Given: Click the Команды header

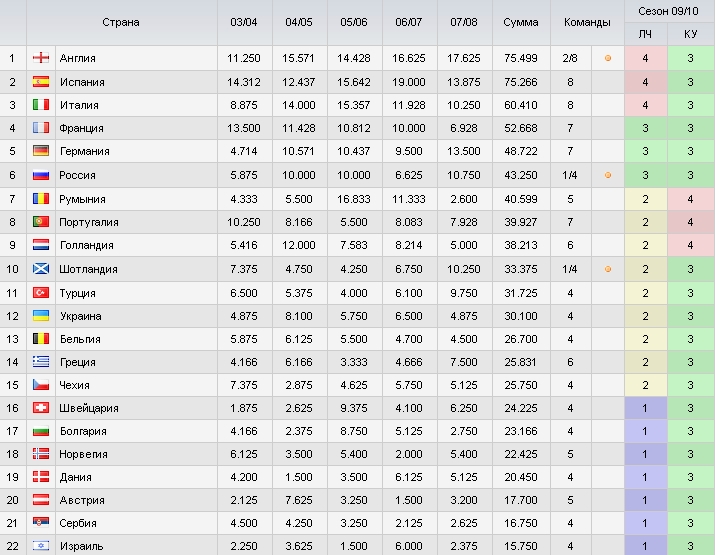Looking at the screenshot, I should (x=587, y=22).
